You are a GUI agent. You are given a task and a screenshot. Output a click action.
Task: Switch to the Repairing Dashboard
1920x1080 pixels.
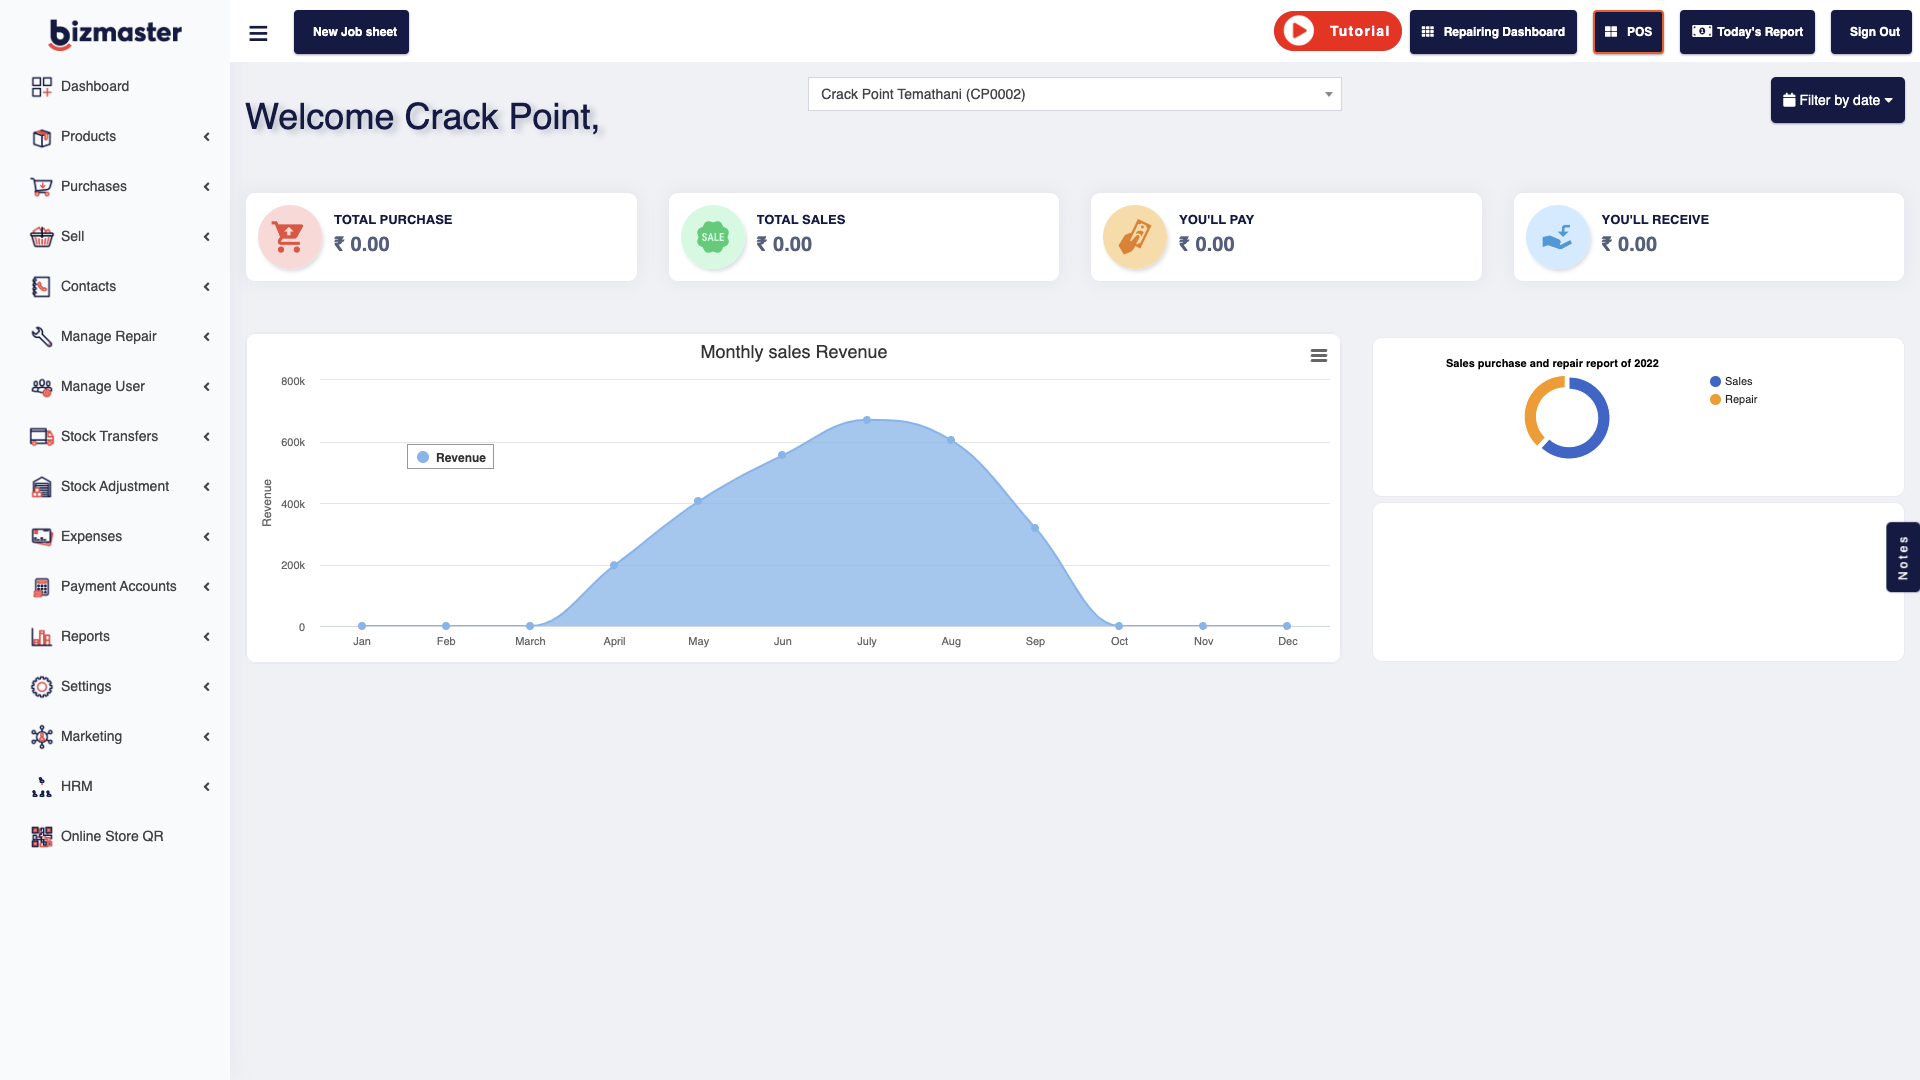(x=1493, y=32)
